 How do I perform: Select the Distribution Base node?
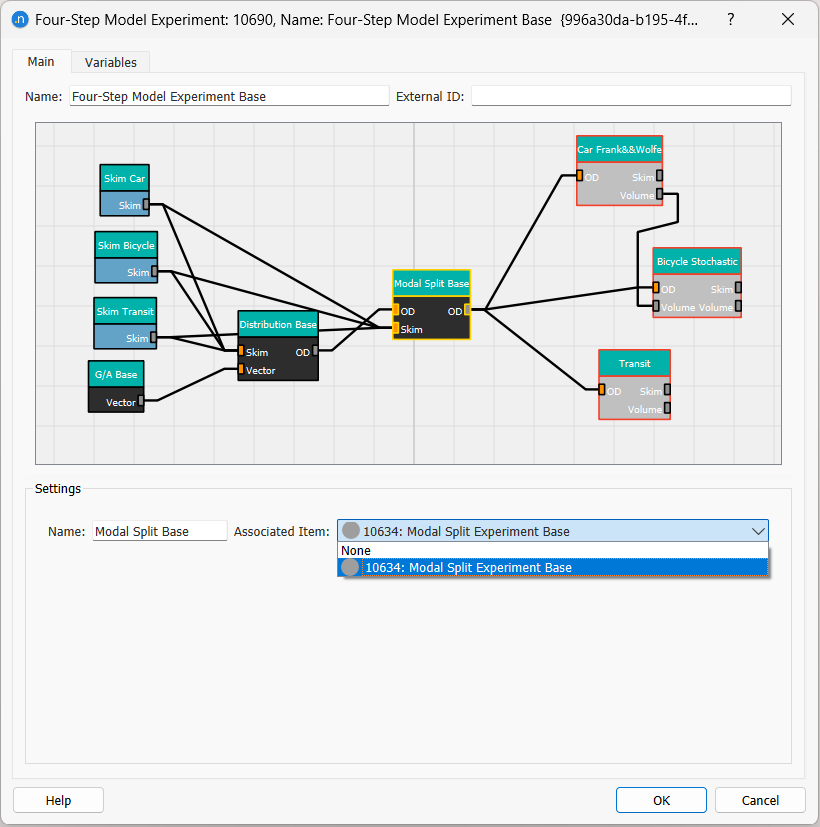[x=277, y=323]
